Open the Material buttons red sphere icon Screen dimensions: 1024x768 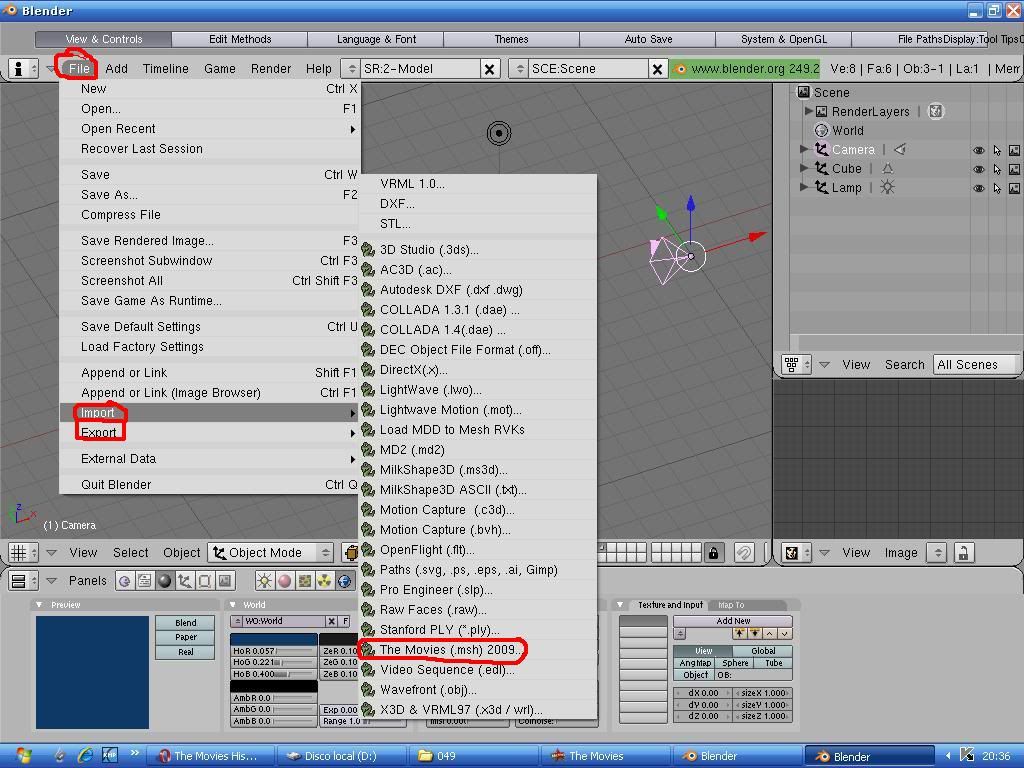point(285,581)
